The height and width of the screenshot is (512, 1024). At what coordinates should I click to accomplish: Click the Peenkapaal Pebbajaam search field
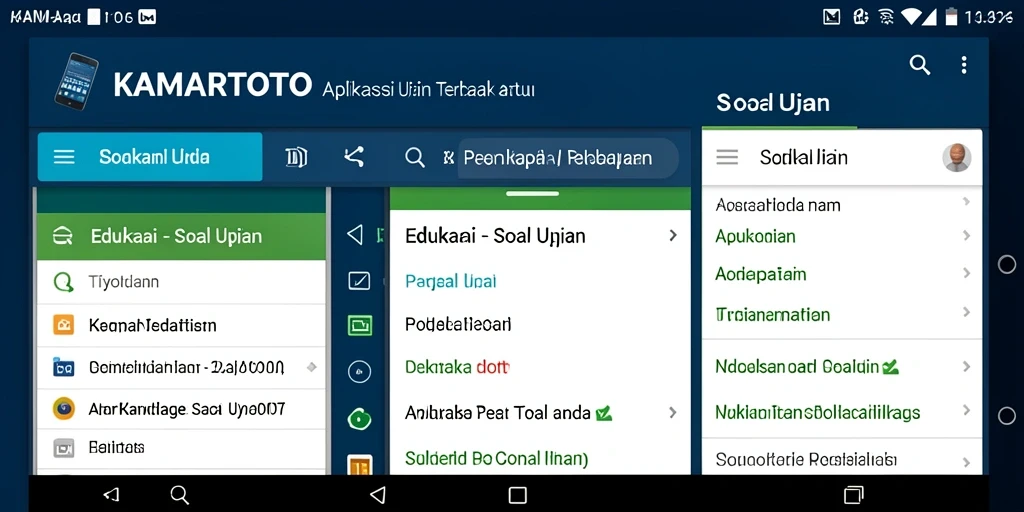[568, 158]
